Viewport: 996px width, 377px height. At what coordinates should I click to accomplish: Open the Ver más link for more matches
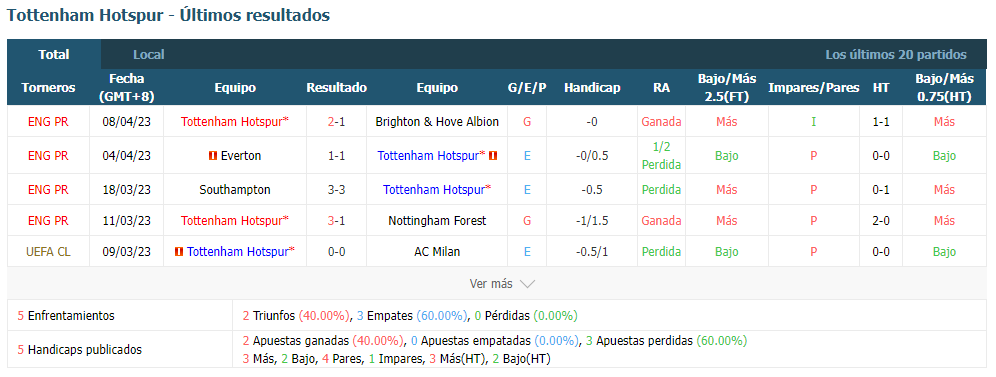(490, 284)
